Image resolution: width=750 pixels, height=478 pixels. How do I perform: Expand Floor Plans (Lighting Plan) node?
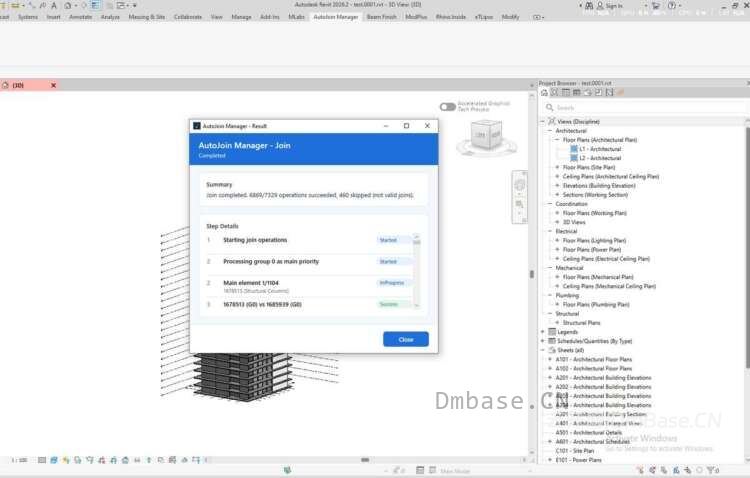[x=557, y=240]
